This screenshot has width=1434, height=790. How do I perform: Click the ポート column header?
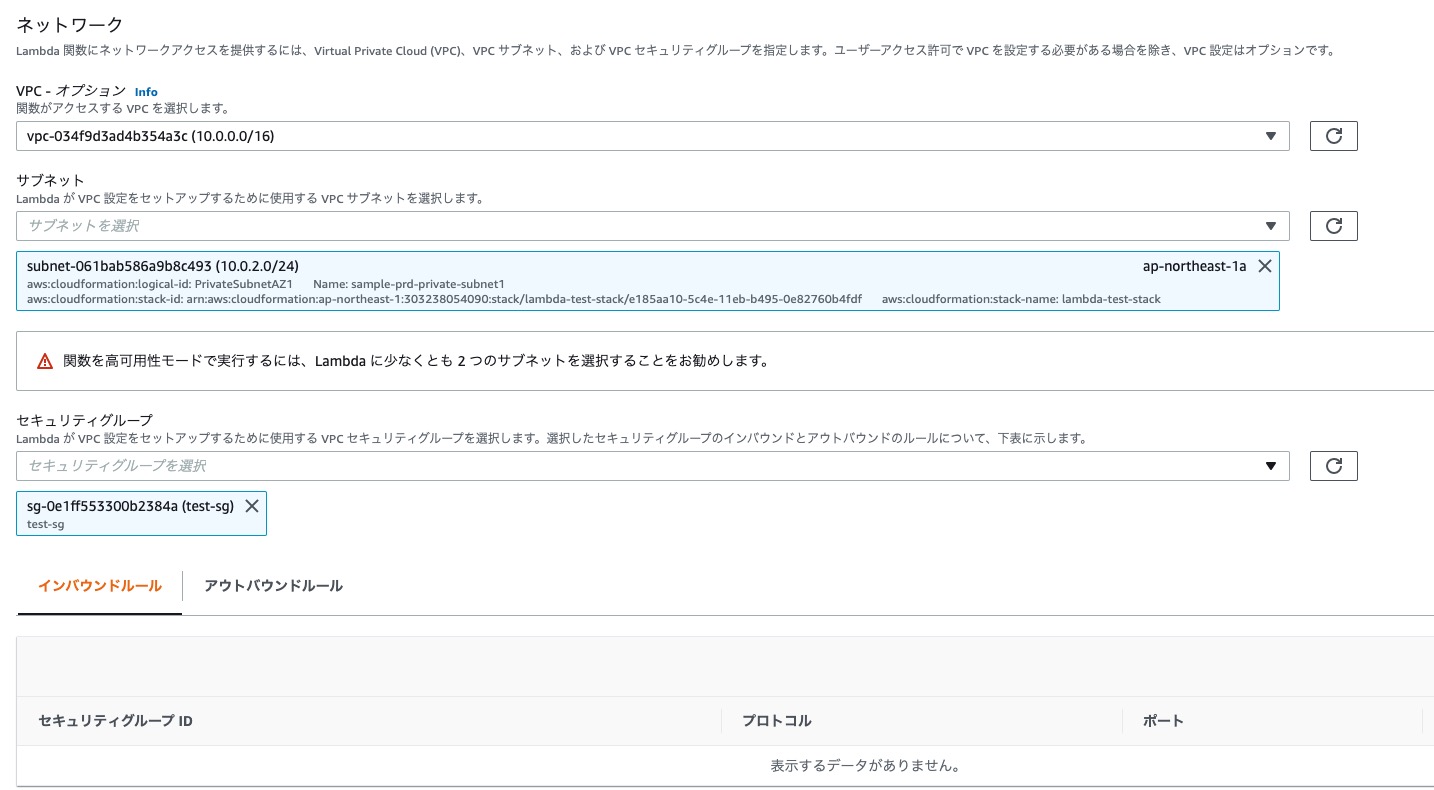click(x=1163, y=721)
